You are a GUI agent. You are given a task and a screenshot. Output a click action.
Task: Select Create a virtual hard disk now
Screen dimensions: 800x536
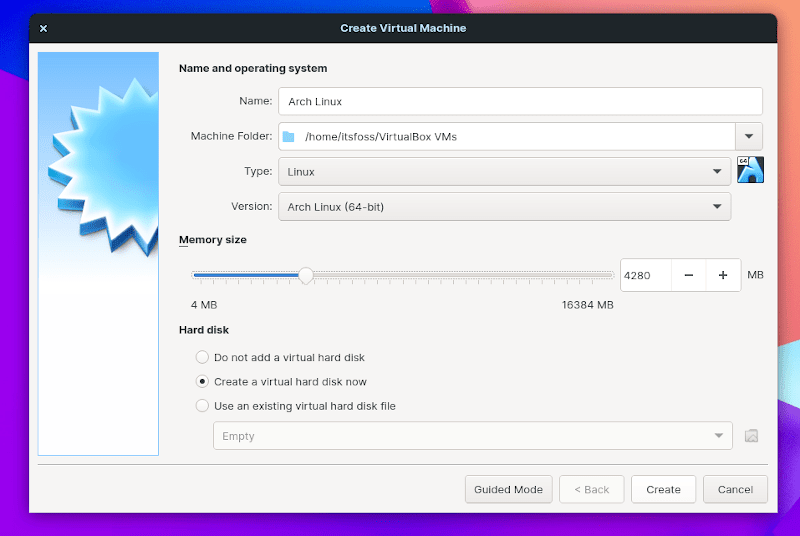[x=203, y=381]
